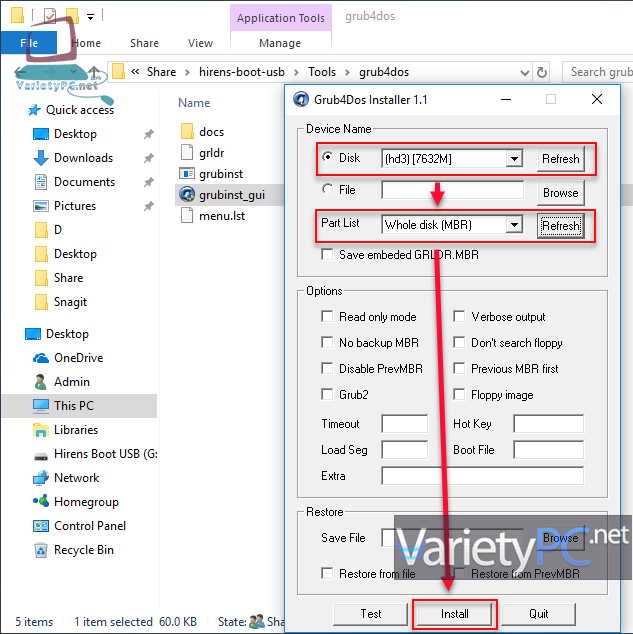The height and width of the screenshot is (634, 633).
Task: Expand the chevron after Share in path
Action: click(x=187, y=72)
